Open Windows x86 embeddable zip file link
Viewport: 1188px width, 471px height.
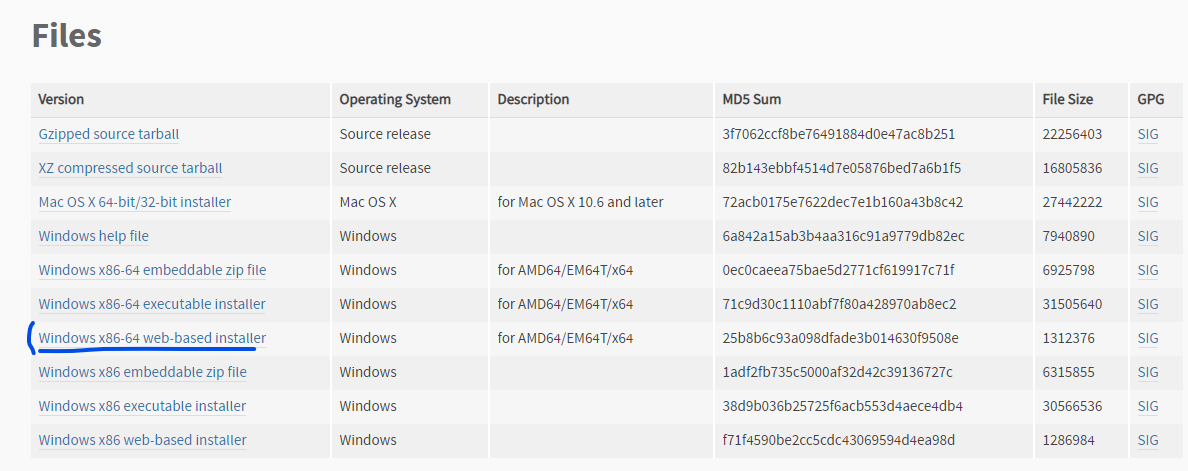(142, 372)
